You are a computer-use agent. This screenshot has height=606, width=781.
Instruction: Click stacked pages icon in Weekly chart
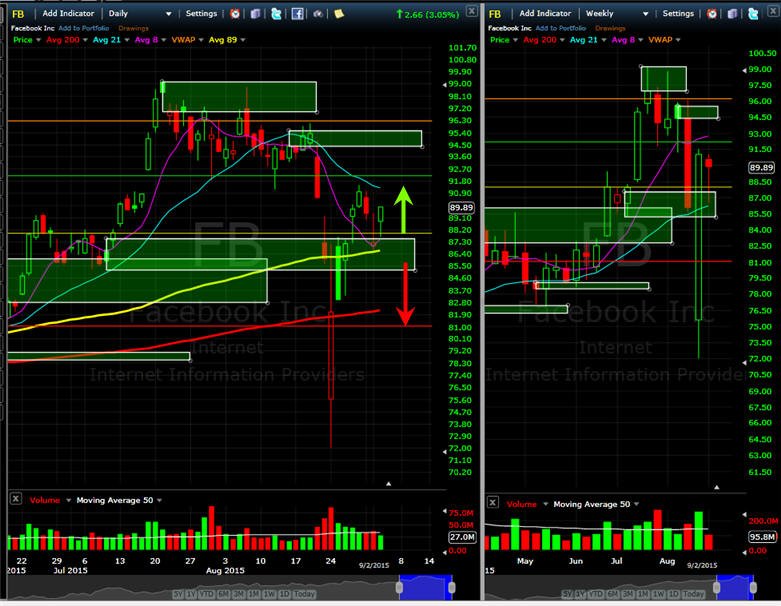click(x=732, y=14)
